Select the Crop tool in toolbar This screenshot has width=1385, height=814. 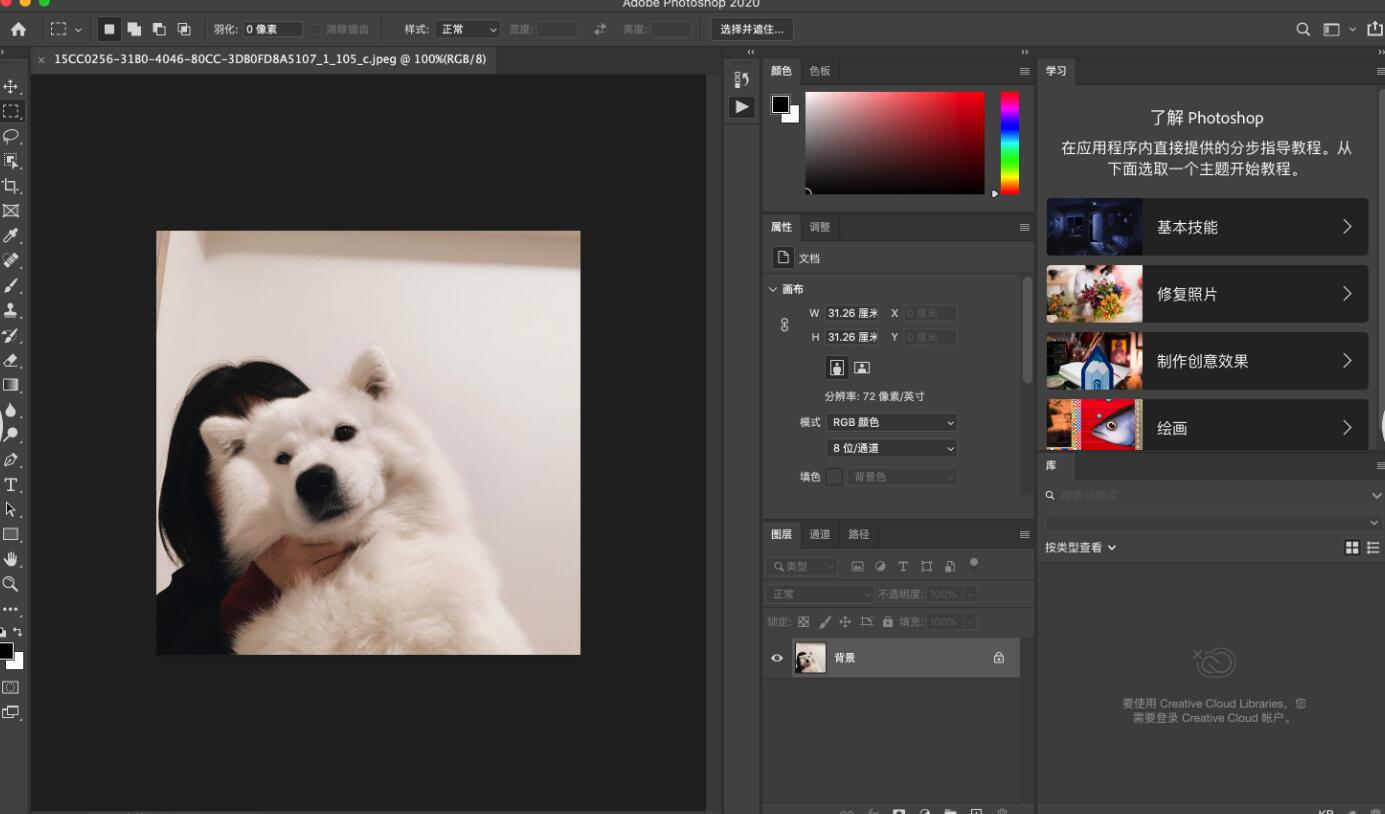coord(11,186)
